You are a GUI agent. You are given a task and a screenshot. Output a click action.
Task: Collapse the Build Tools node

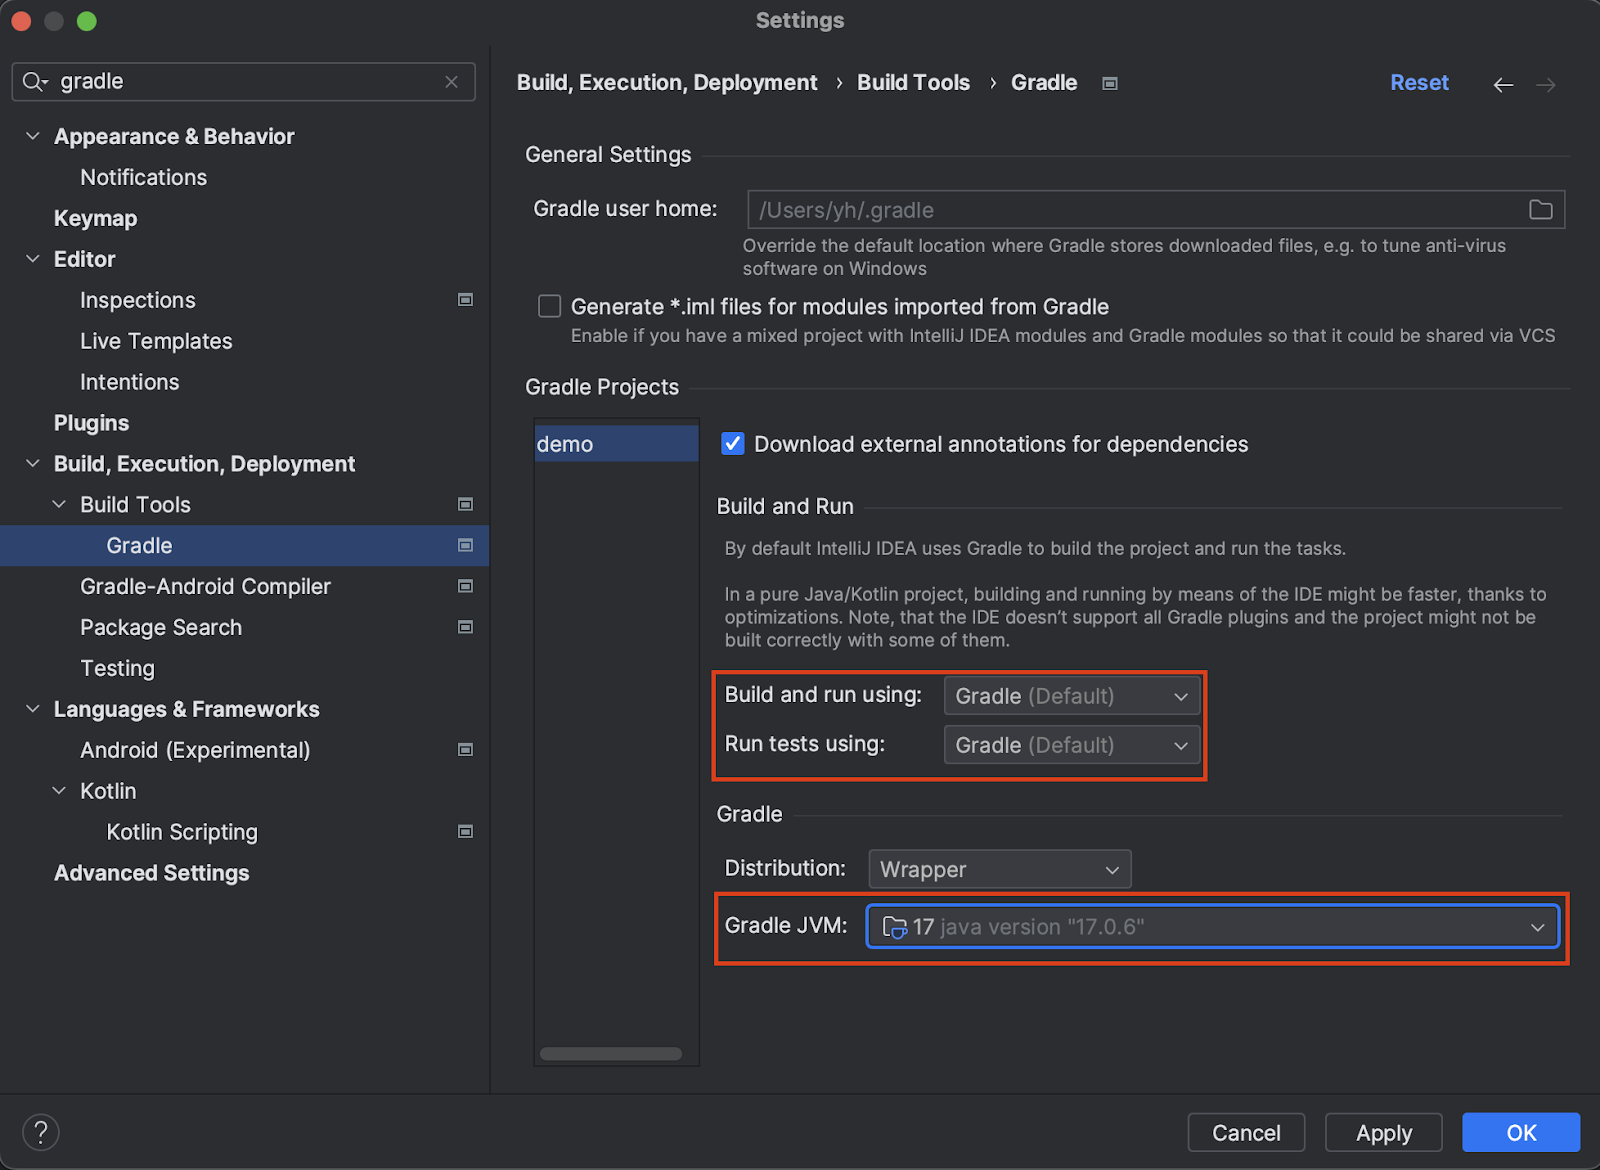(x=60, y=505)
